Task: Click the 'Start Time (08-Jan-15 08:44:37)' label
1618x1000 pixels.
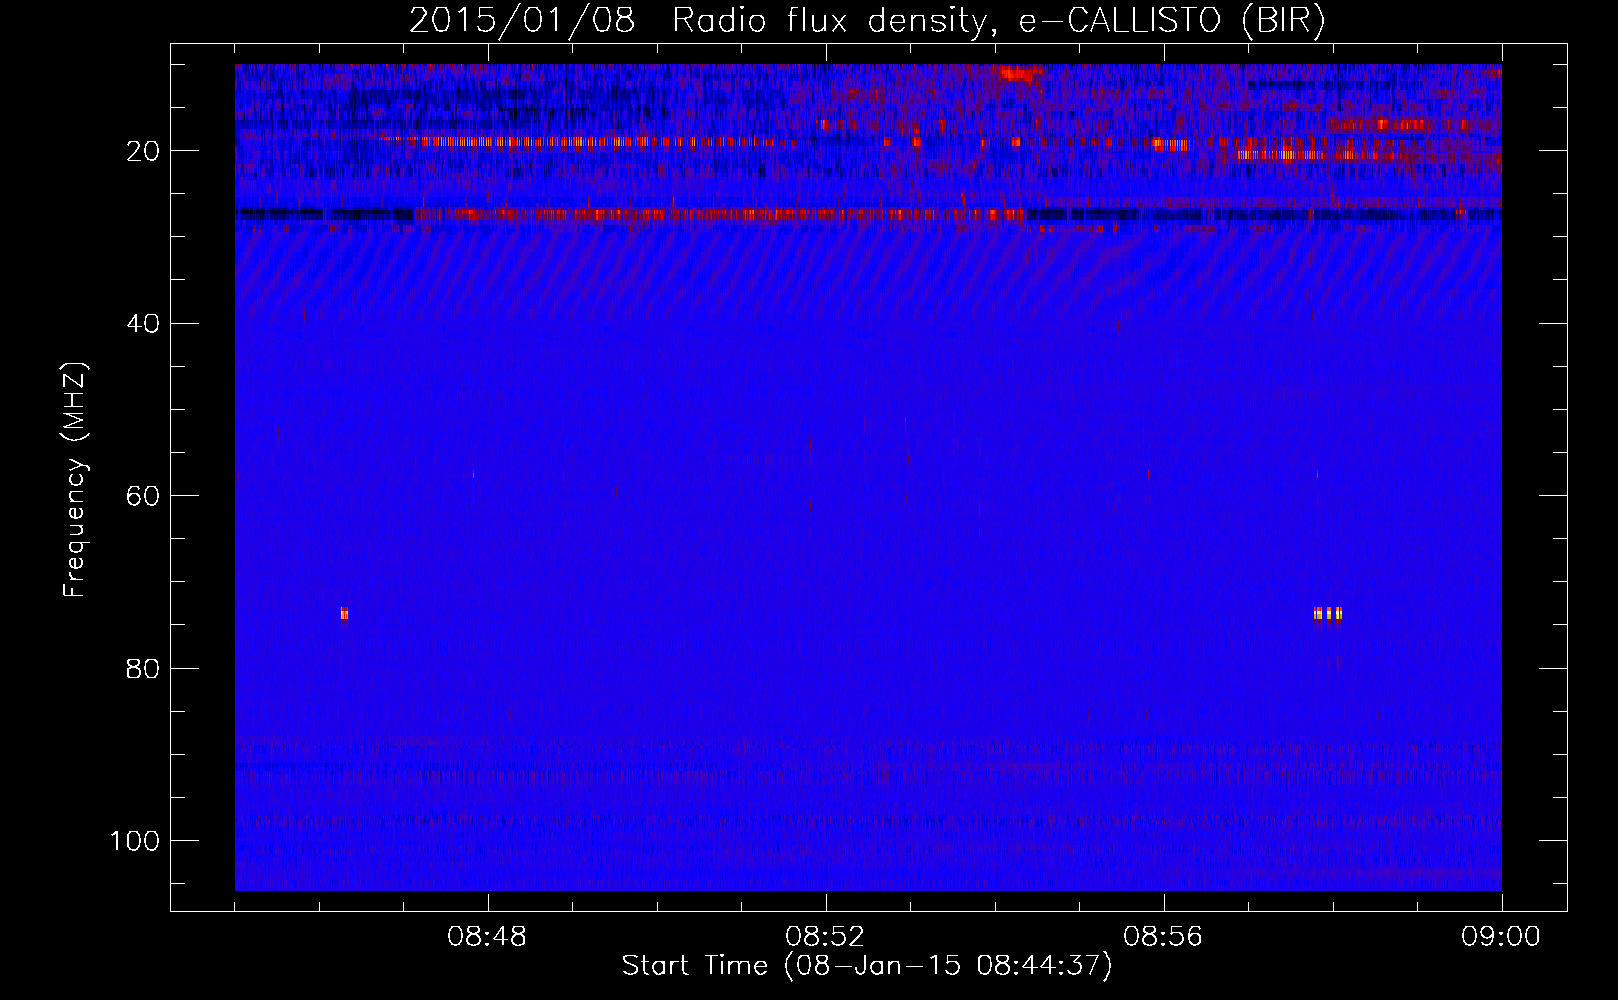Action: [x=867, y=966]
